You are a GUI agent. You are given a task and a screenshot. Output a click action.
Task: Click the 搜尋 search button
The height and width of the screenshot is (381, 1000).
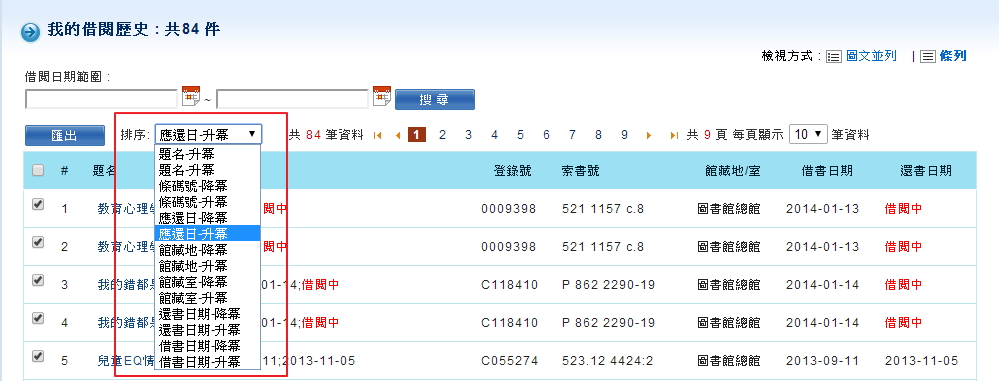[x=435, y=100]
